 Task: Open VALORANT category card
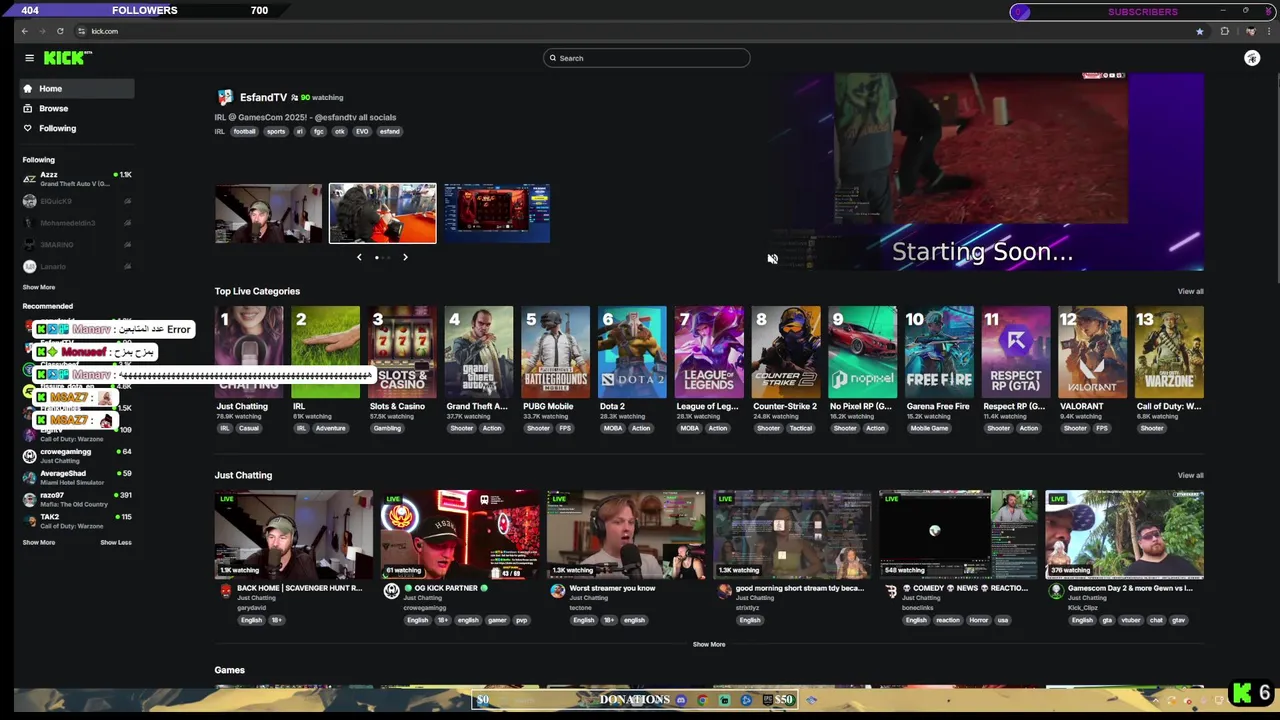click(1092, 352)
